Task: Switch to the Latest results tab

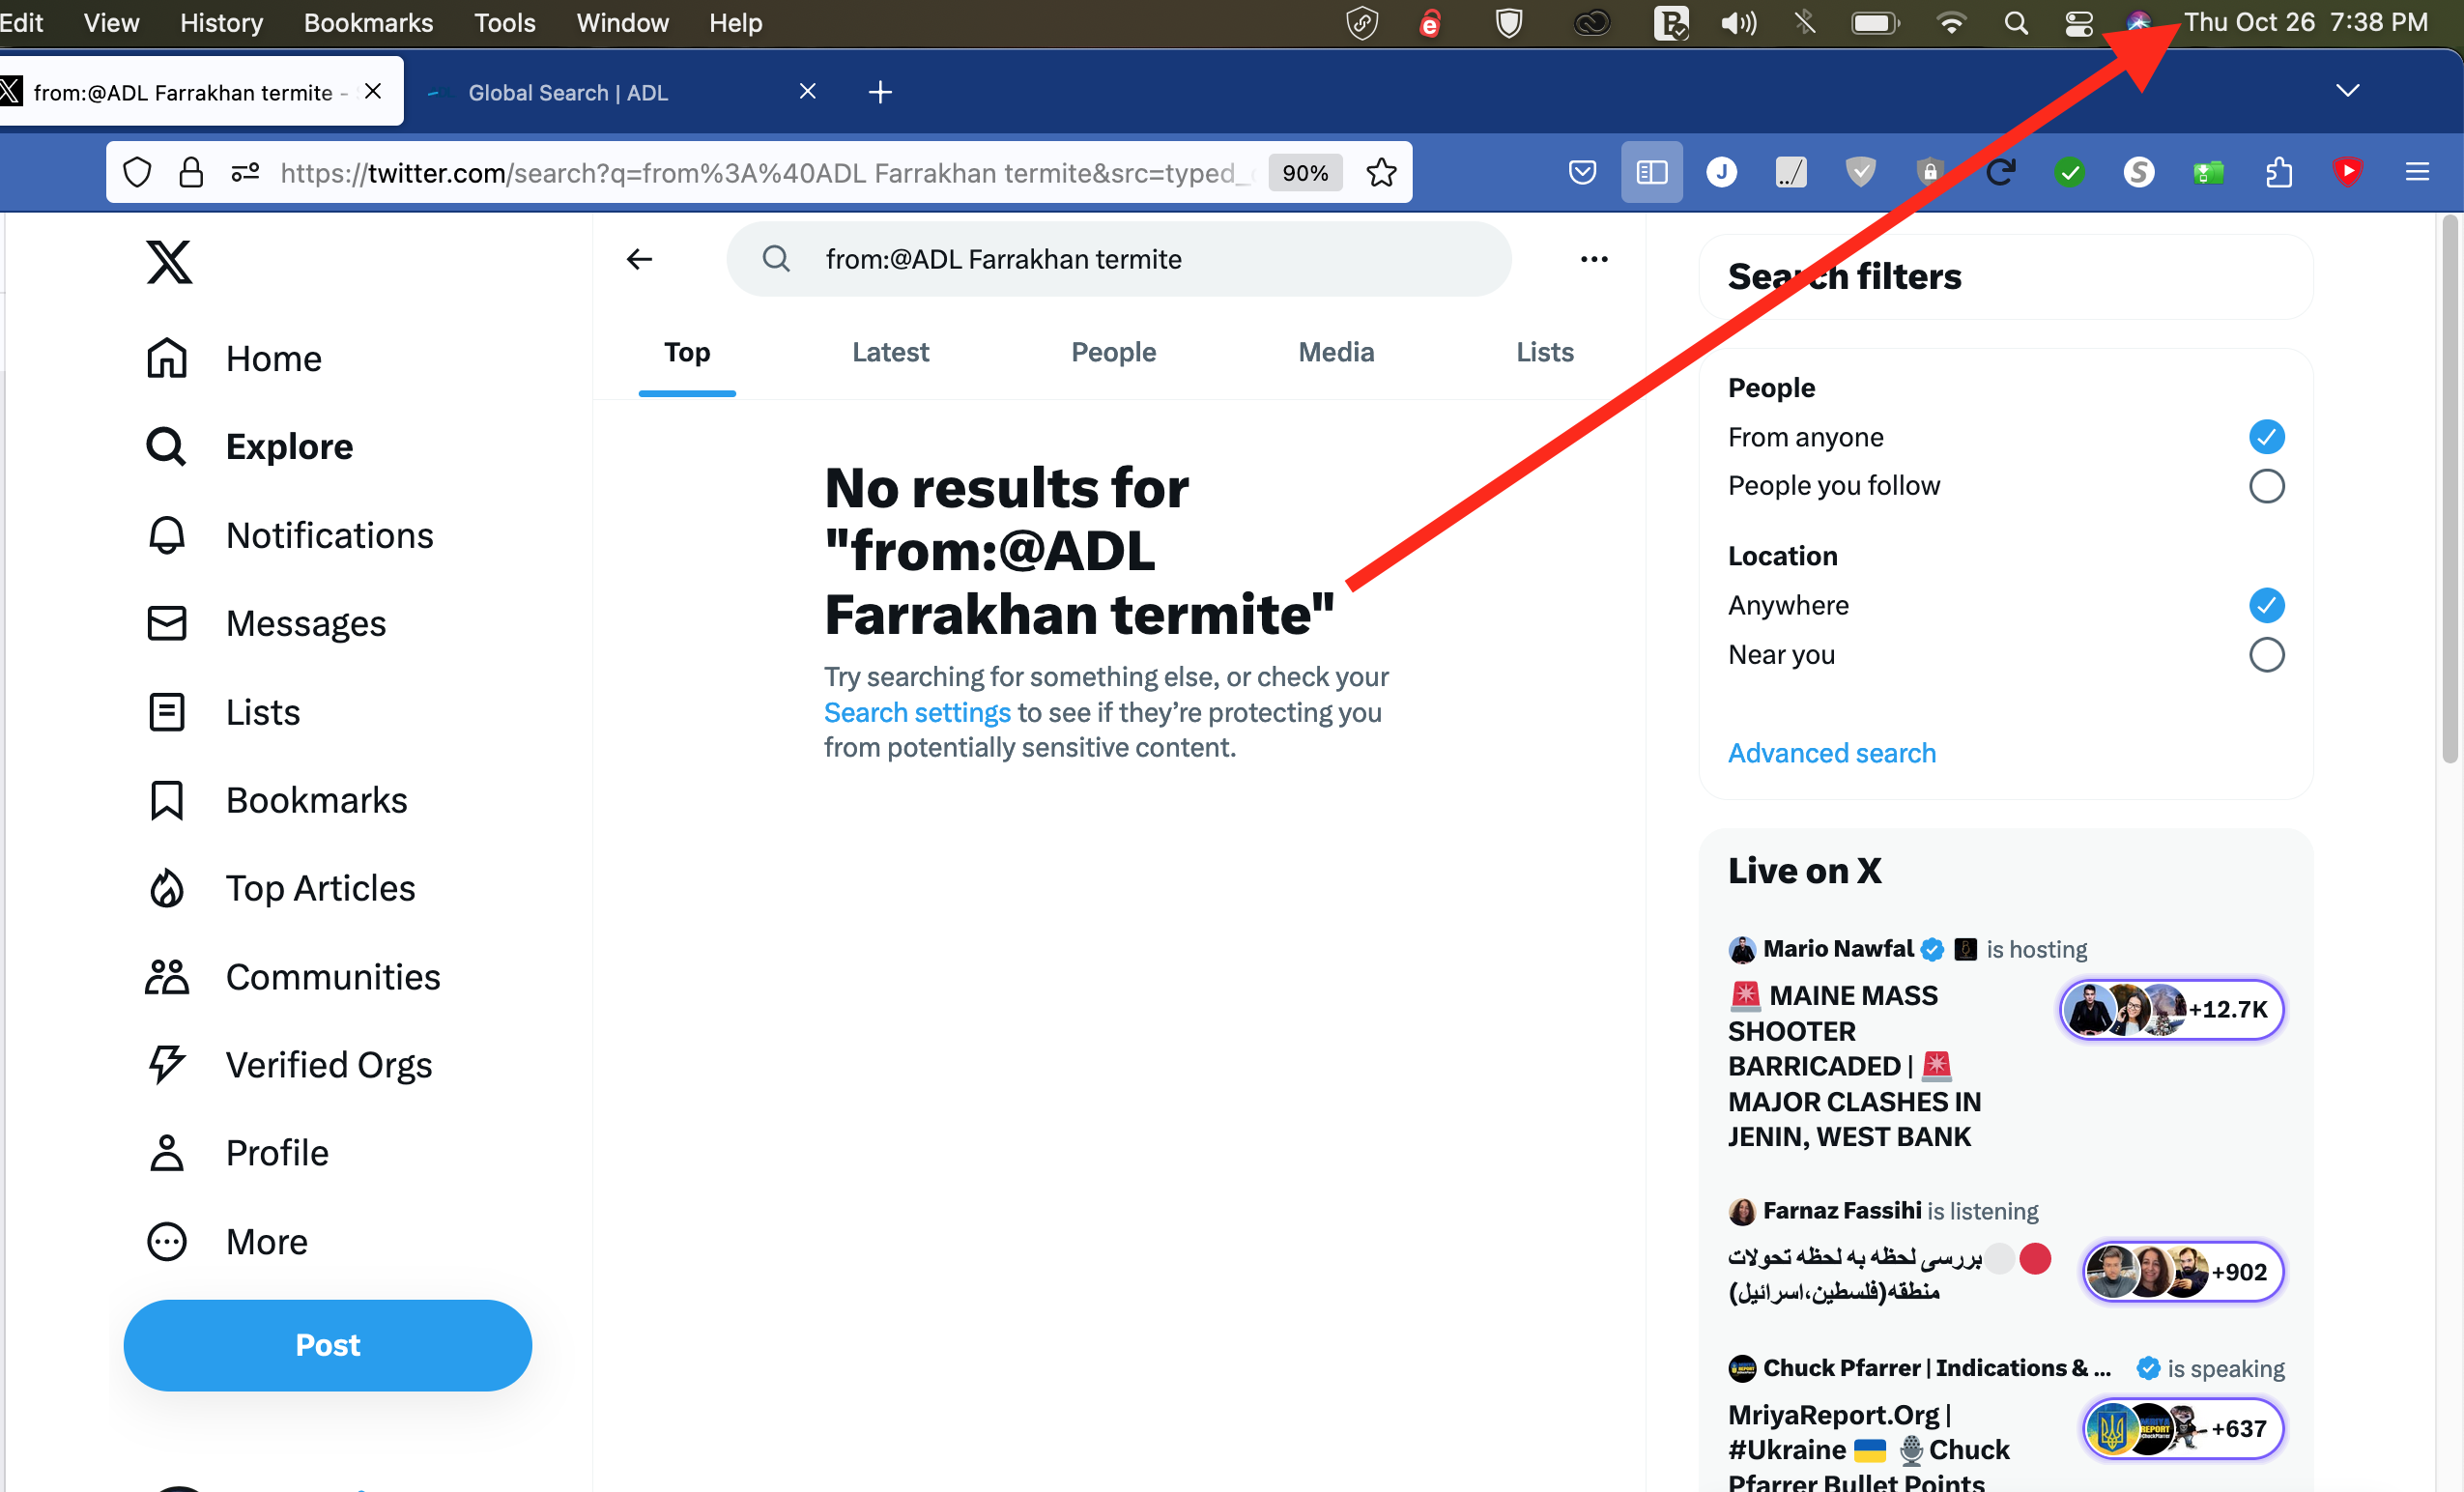Action: click(x=890, y=352)
